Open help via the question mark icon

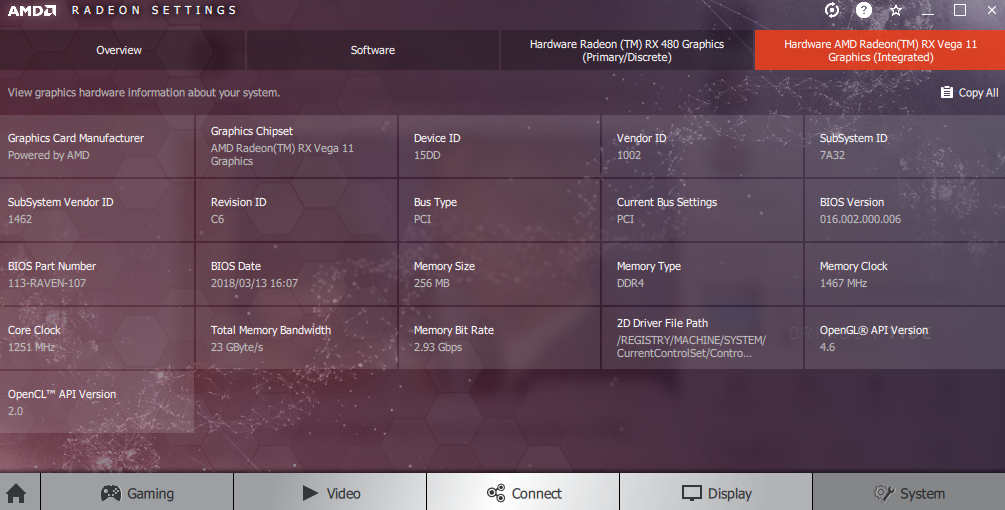point(864,10)
